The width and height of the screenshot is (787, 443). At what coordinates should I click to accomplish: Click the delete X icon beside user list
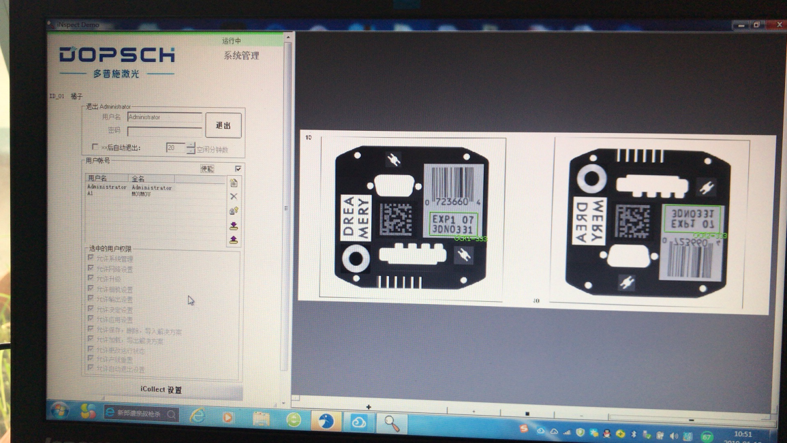[x=234, y=197]
